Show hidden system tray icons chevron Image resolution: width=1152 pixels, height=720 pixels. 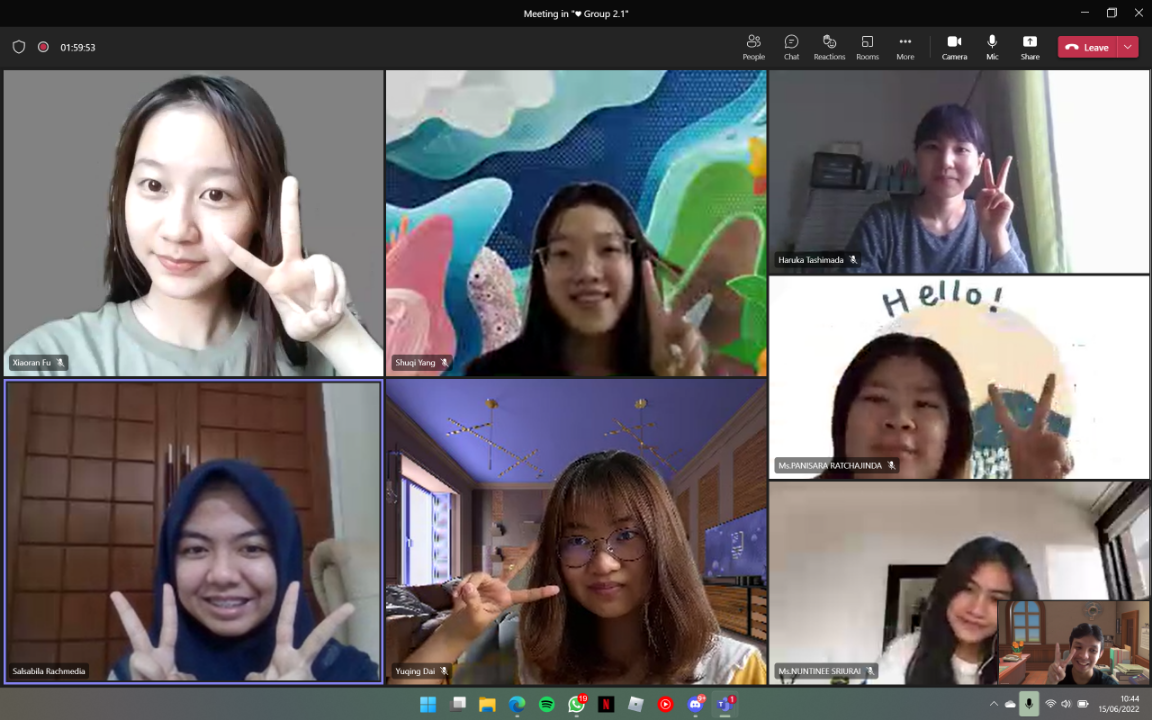(x=993, y=704)
